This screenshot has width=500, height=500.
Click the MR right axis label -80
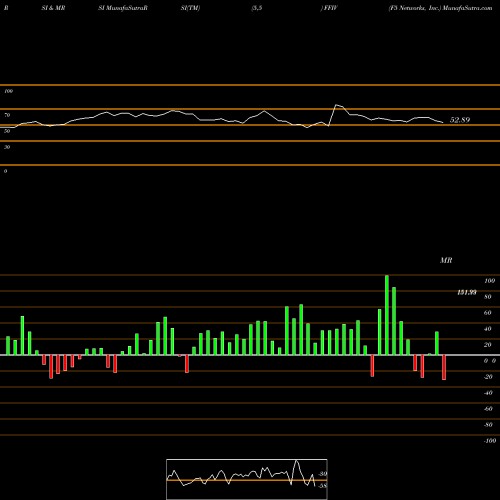[488, 425]
